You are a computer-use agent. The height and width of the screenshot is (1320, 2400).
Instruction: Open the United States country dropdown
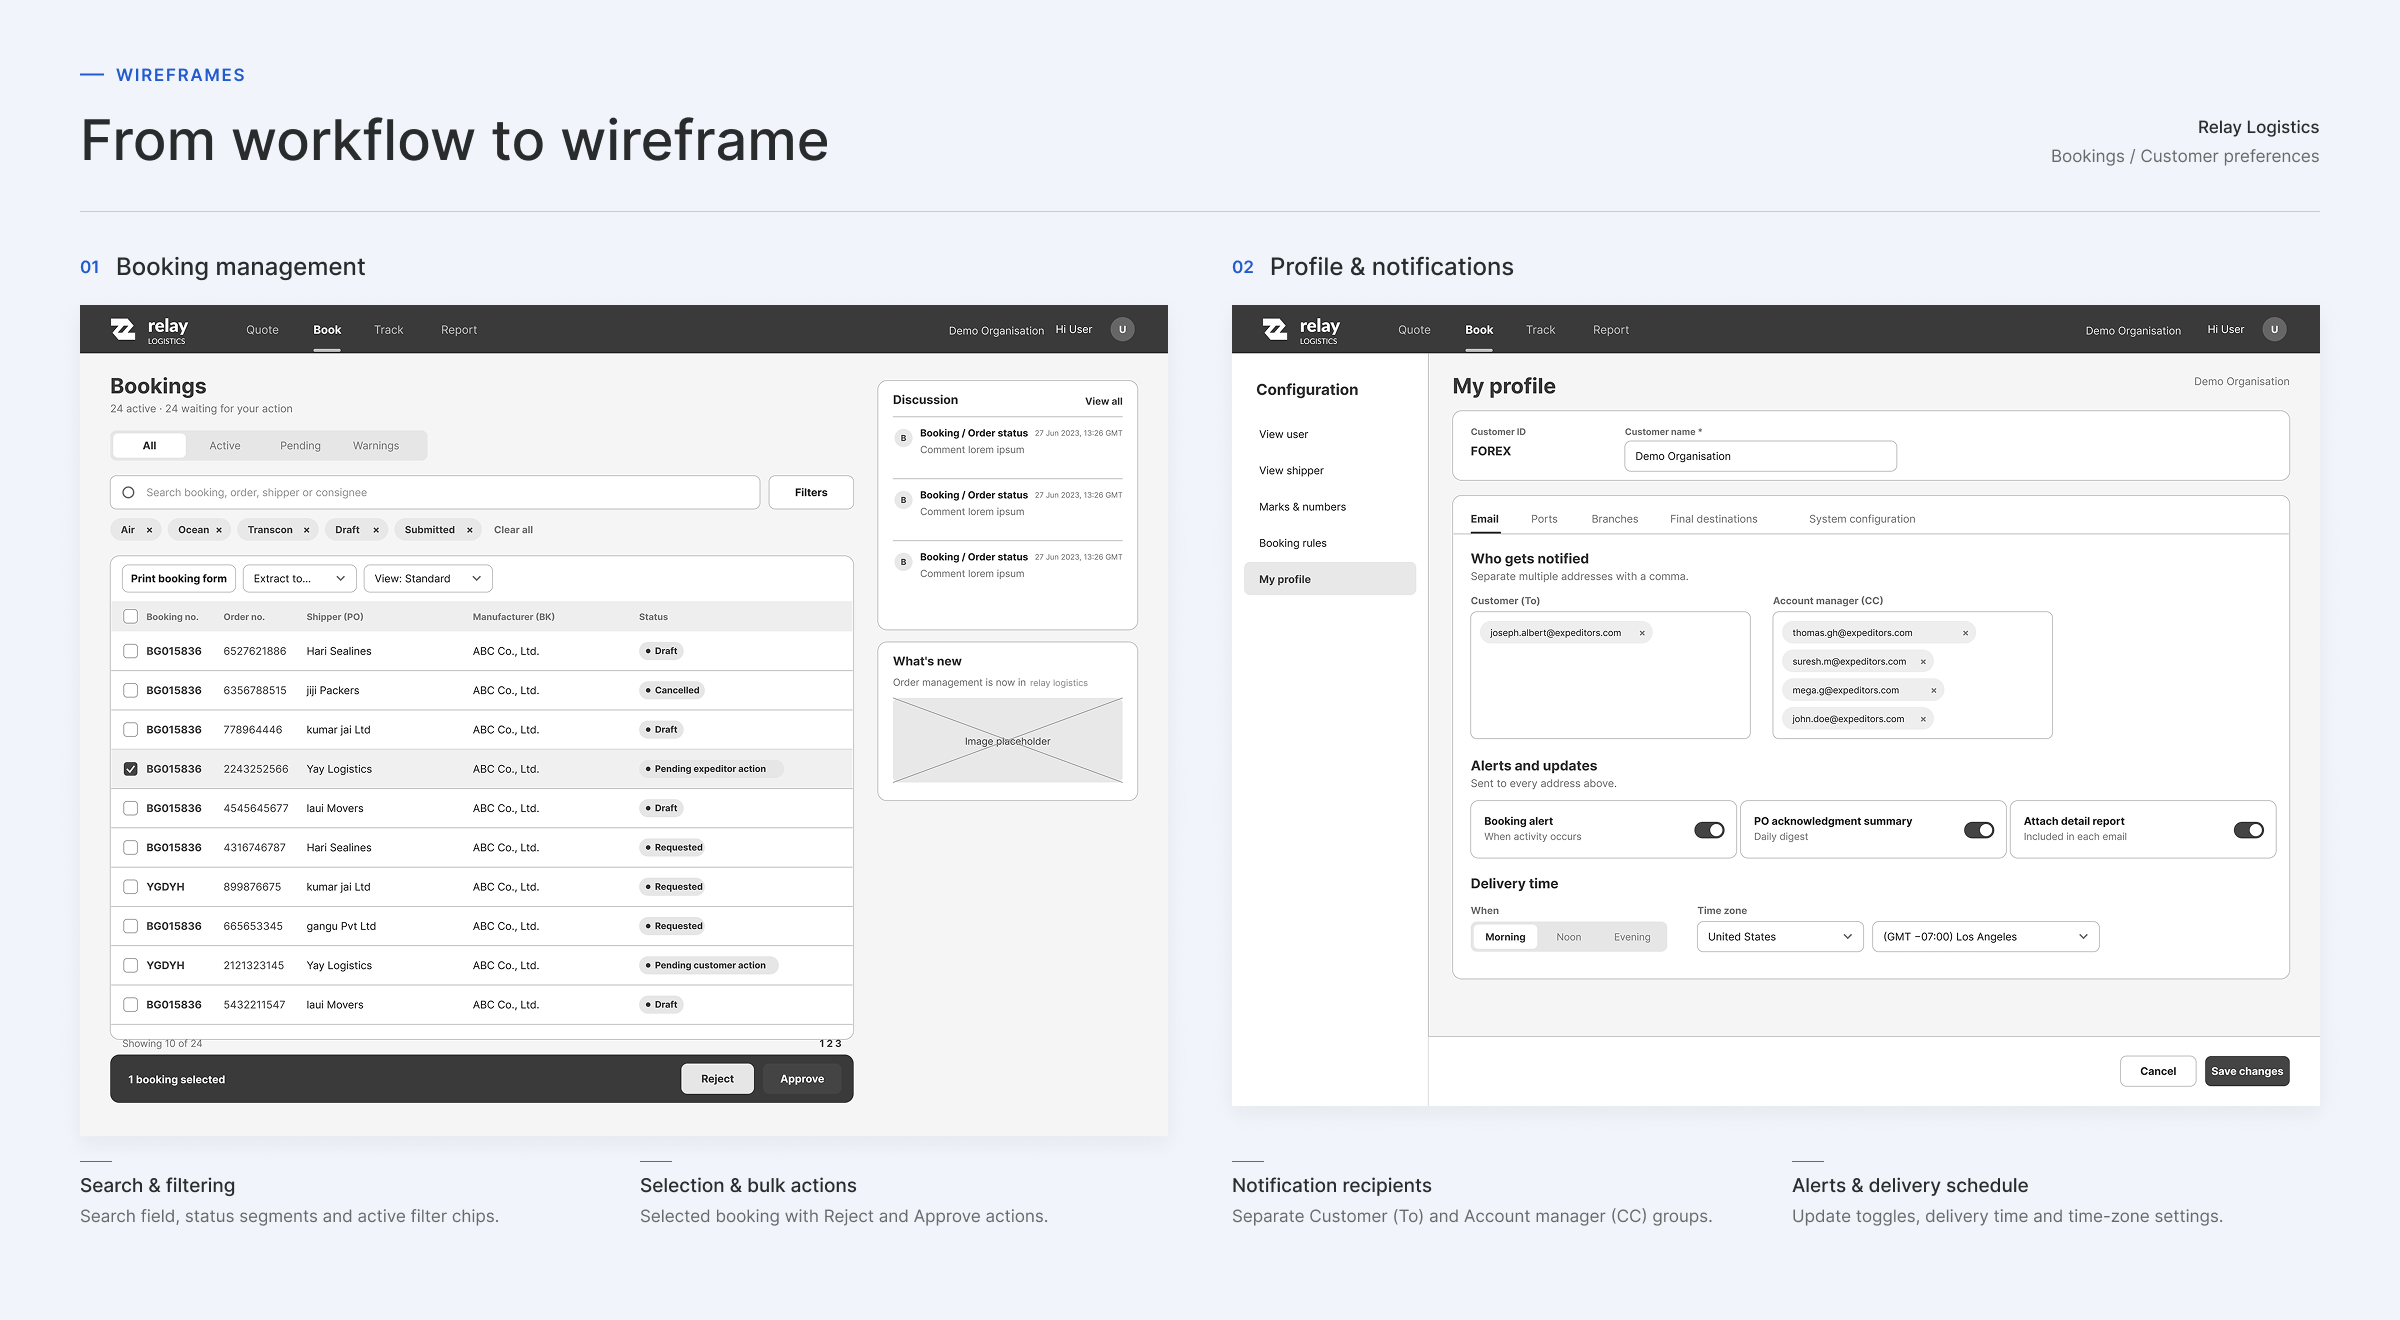(1780, 937)
